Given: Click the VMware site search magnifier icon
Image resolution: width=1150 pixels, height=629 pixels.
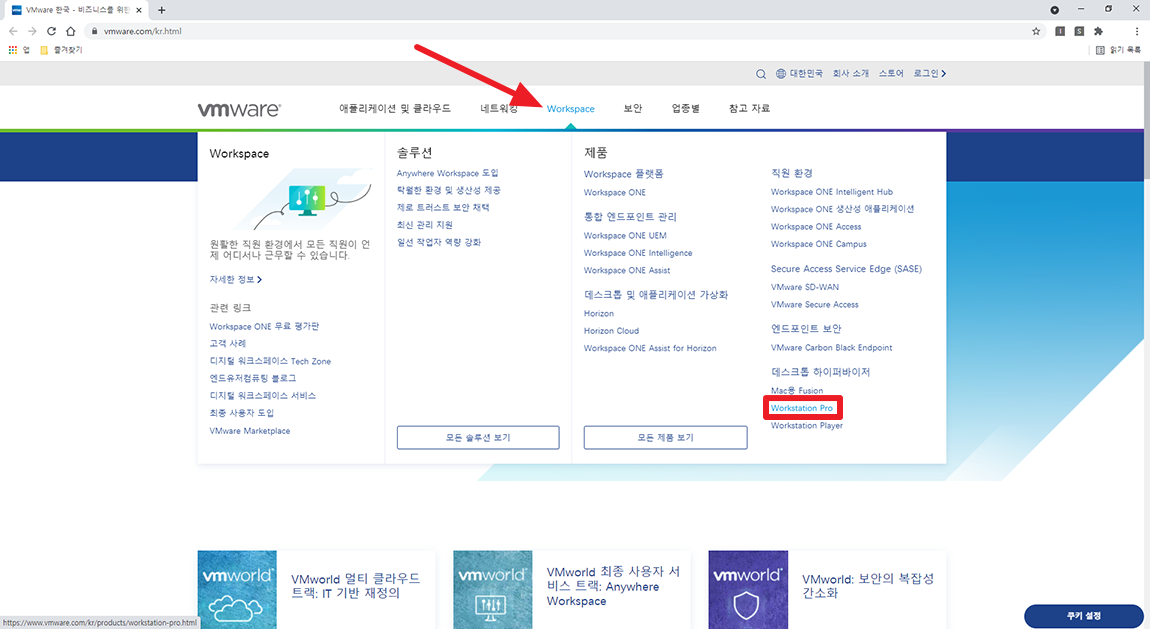Looking at the screenshot, I should [x=761, y=74].
